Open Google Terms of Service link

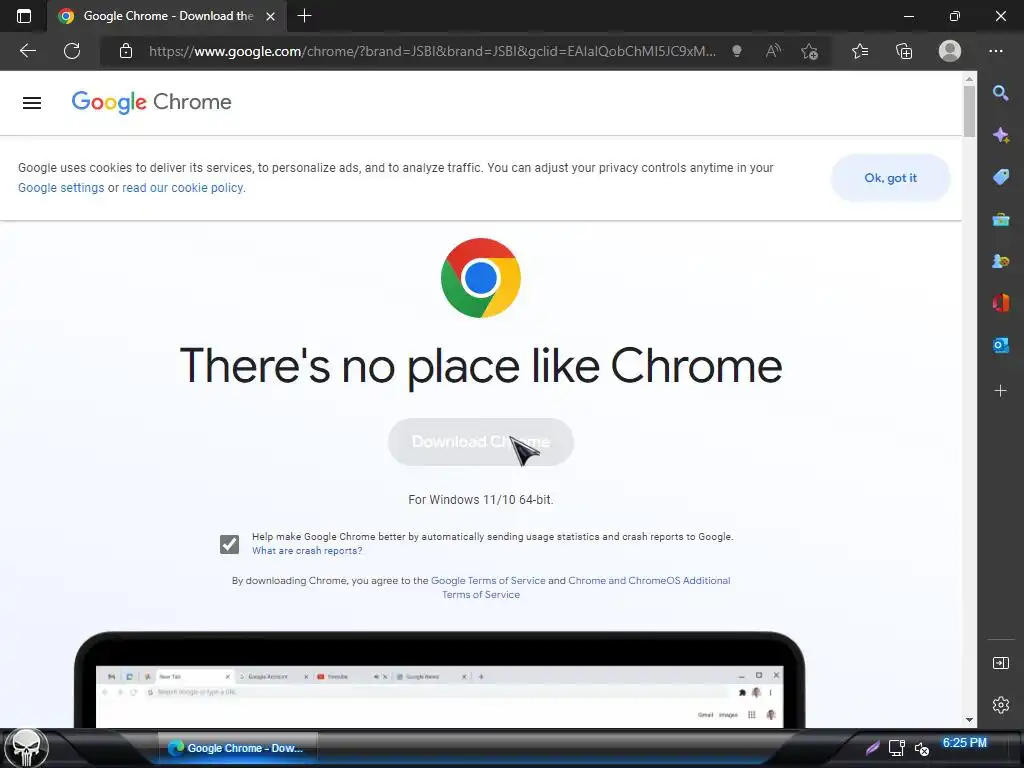click(x=488, y=581)
